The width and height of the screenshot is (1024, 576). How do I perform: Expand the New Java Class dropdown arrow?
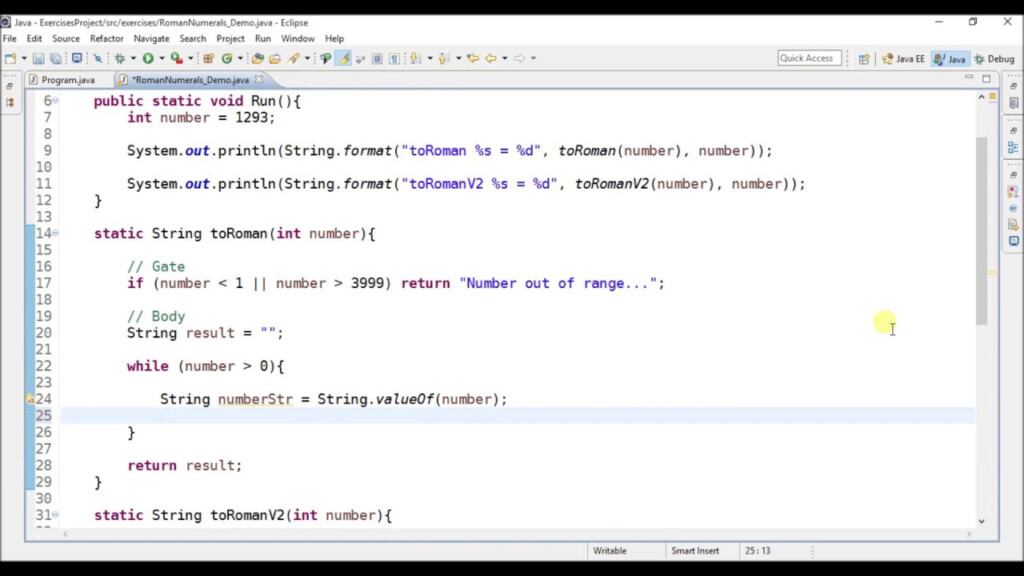[x=240, y=59]
